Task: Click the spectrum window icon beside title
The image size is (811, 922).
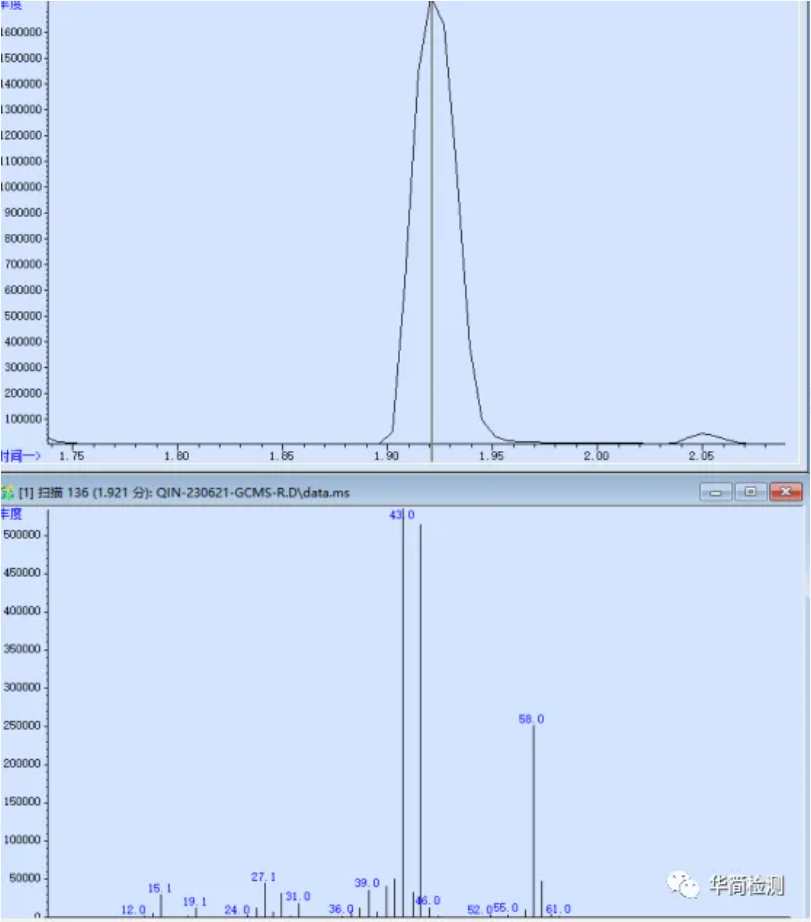Action: coord(7,492)
